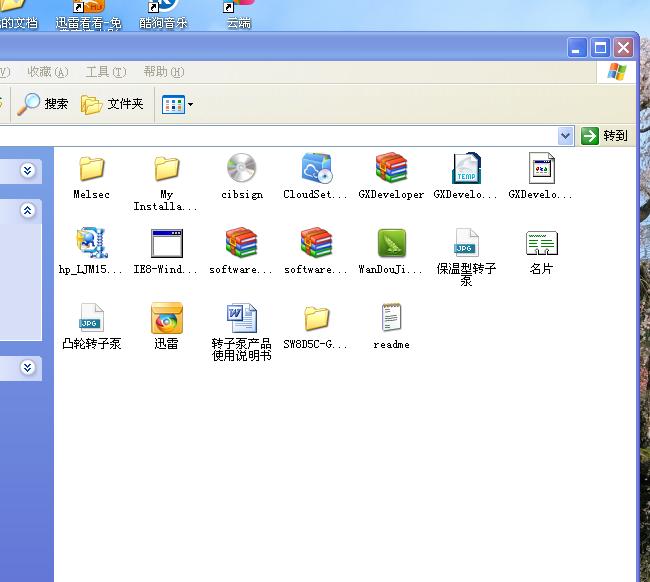Select the 名片 spreadsheet file
Screen dimensions: 650x582
pyautogui.click(x=541, y=244)
